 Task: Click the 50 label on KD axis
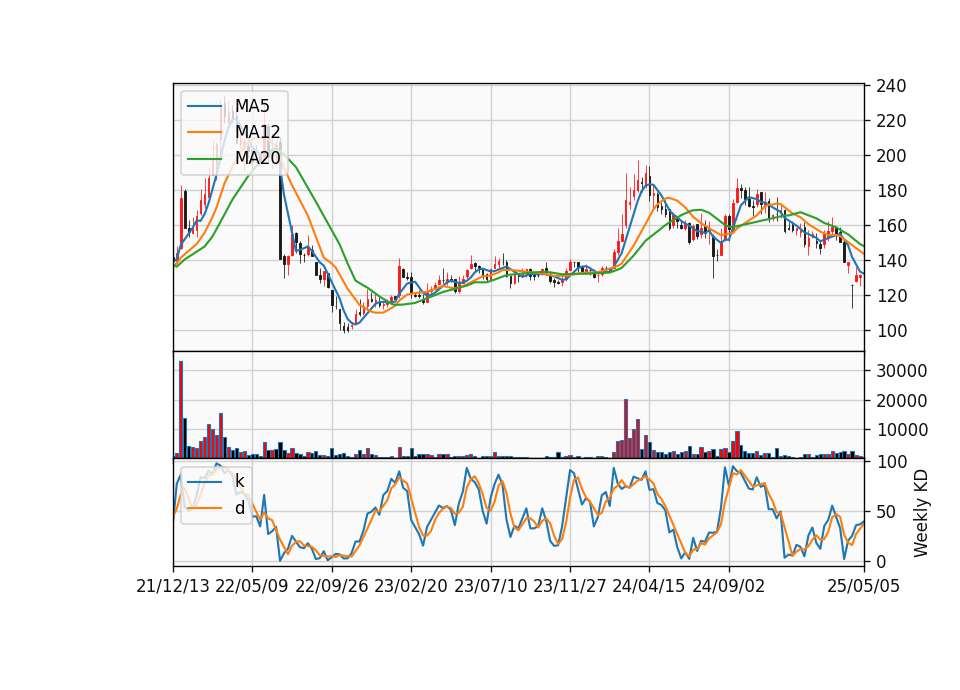click(886, 511)
